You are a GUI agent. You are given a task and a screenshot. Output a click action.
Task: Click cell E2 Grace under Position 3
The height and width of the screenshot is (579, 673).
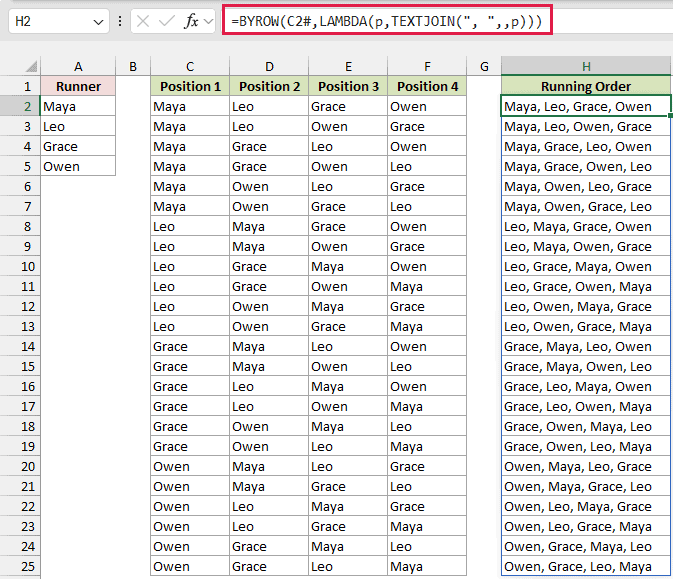348,106
